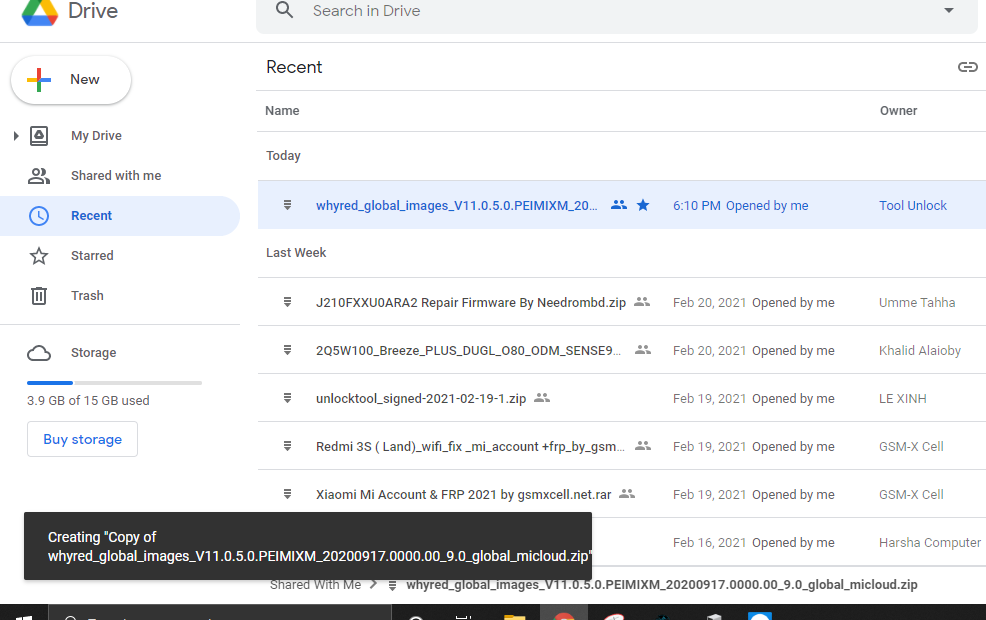Select the whyred_global_images_V11.0.5.0 file
The height and width of the screenshot is (620, 986).
(x=457, y=206)
